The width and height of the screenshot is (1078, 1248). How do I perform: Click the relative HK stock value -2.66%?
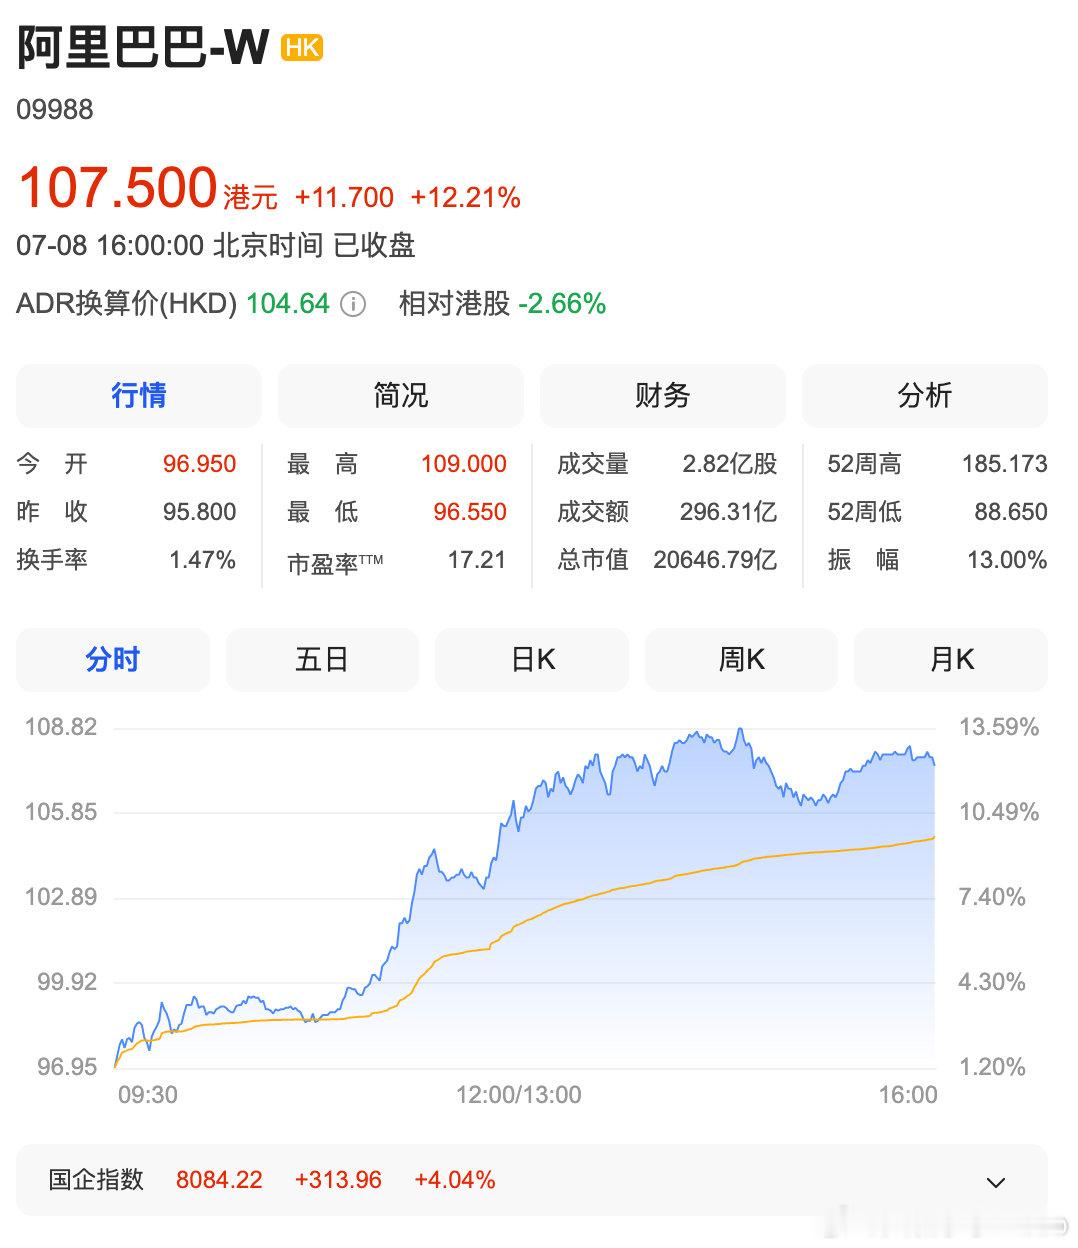(x=562, y=304)
